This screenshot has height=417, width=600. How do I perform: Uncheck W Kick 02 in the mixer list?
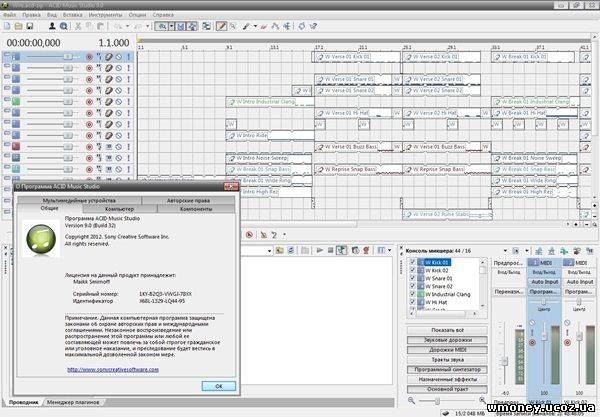coord(412,270)
